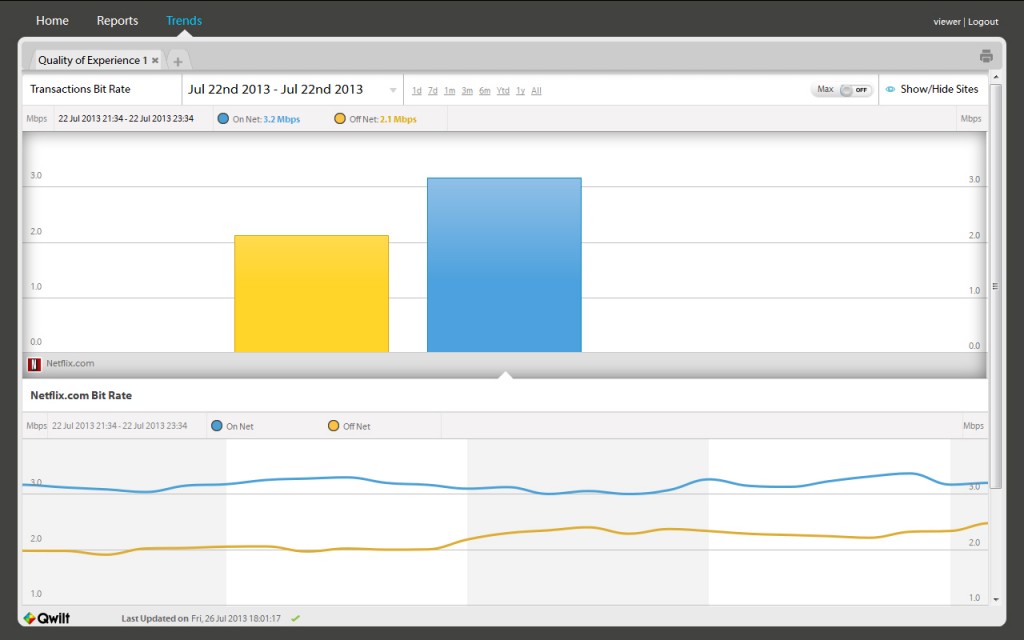The width and height of the screenshot is (1024, 640).
Task: Toggle On Net circle in Netflix Bit Rate legend
Action: (217, 426)
